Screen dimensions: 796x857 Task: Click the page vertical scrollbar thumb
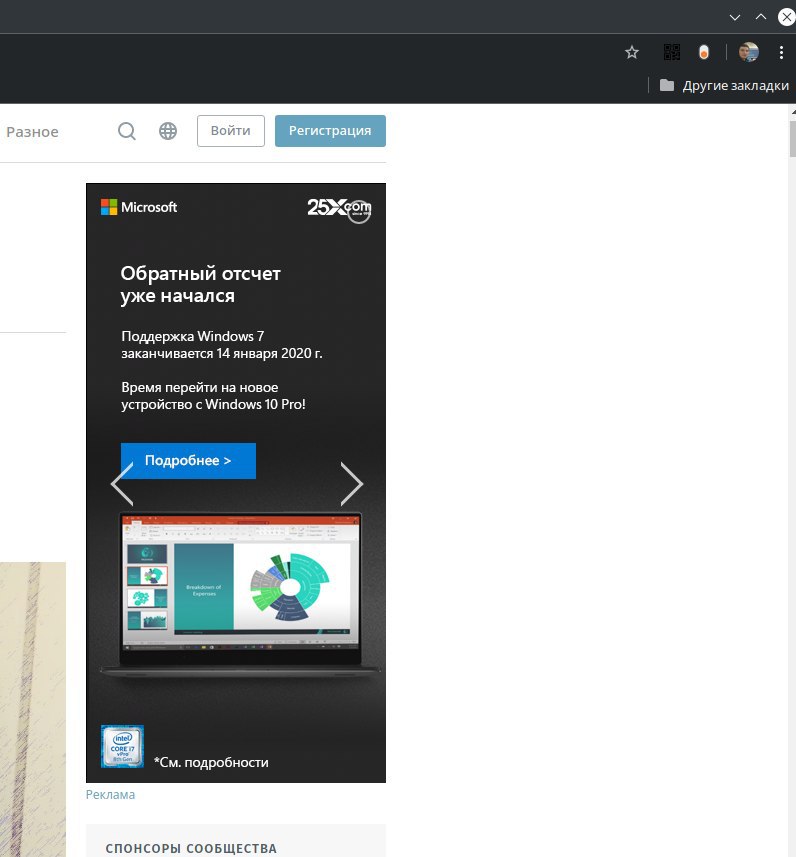(792, 139)
